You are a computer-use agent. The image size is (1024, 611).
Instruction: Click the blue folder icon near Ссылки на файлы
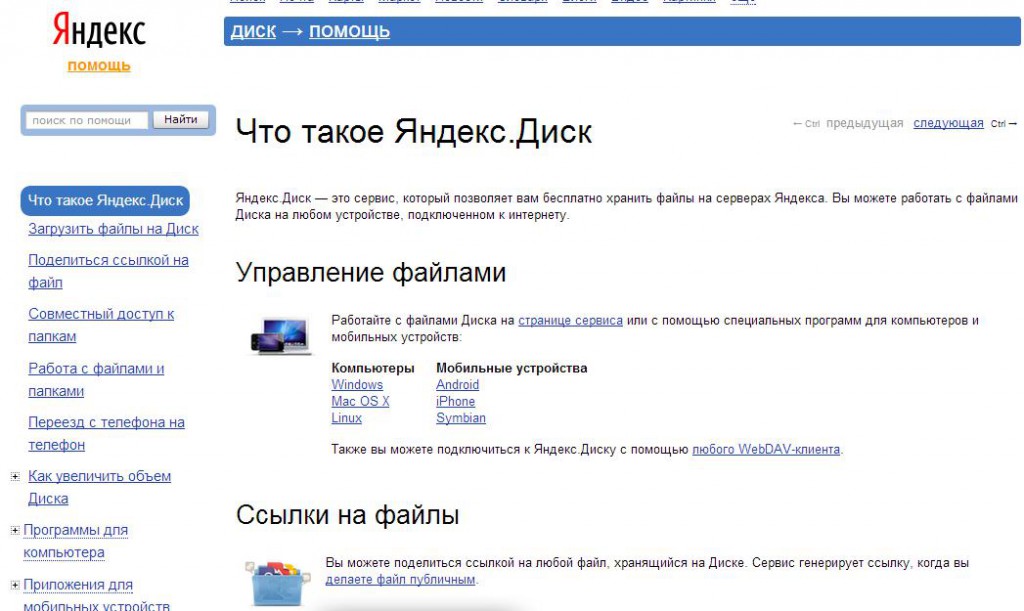(278, 582)
